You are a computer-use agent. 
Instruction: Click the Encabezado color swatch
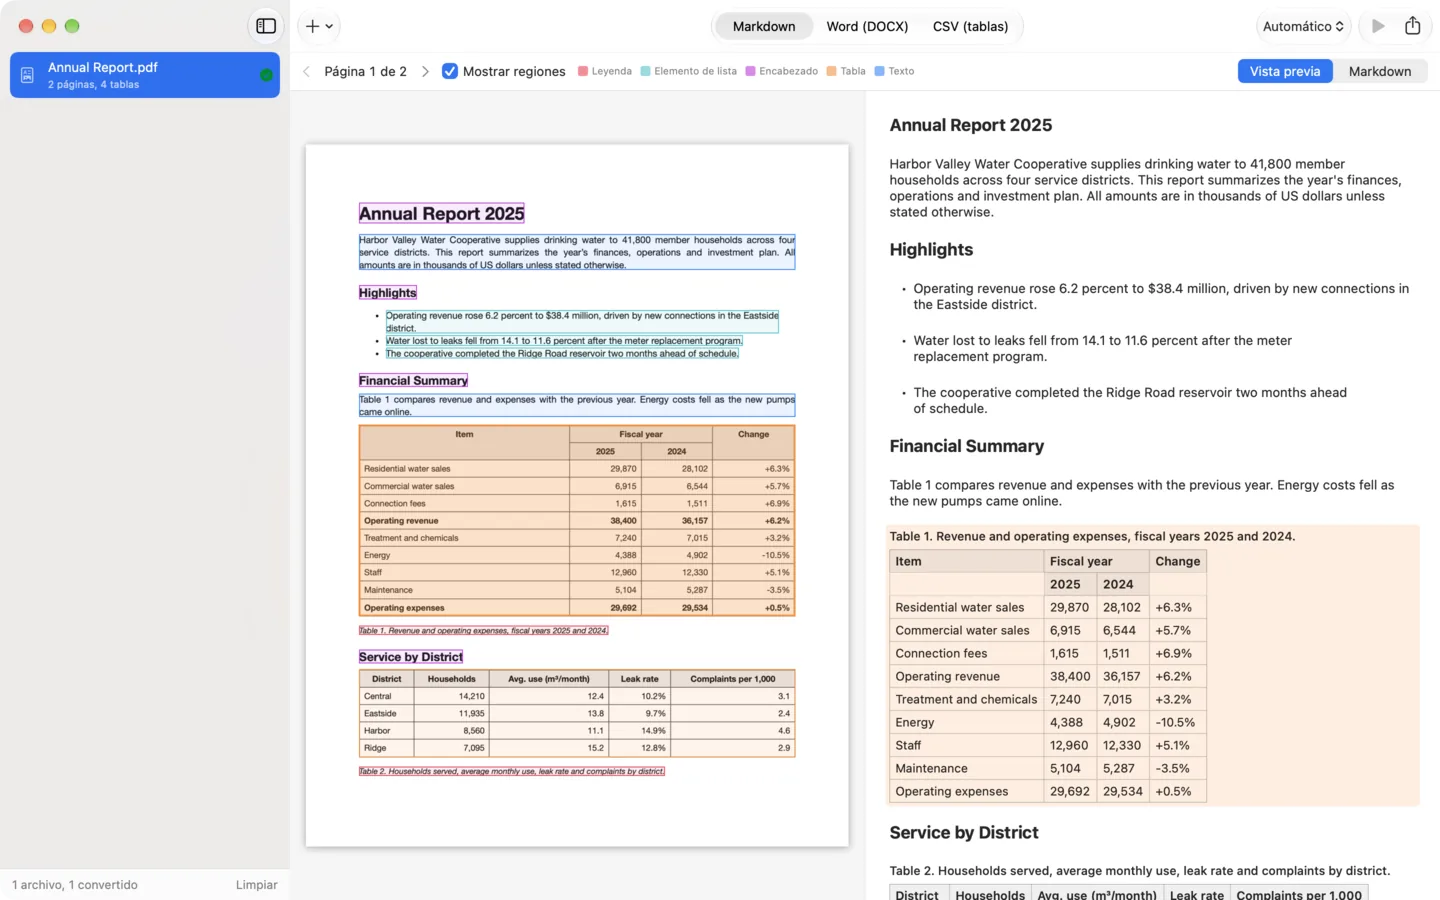tap(750, 71)
